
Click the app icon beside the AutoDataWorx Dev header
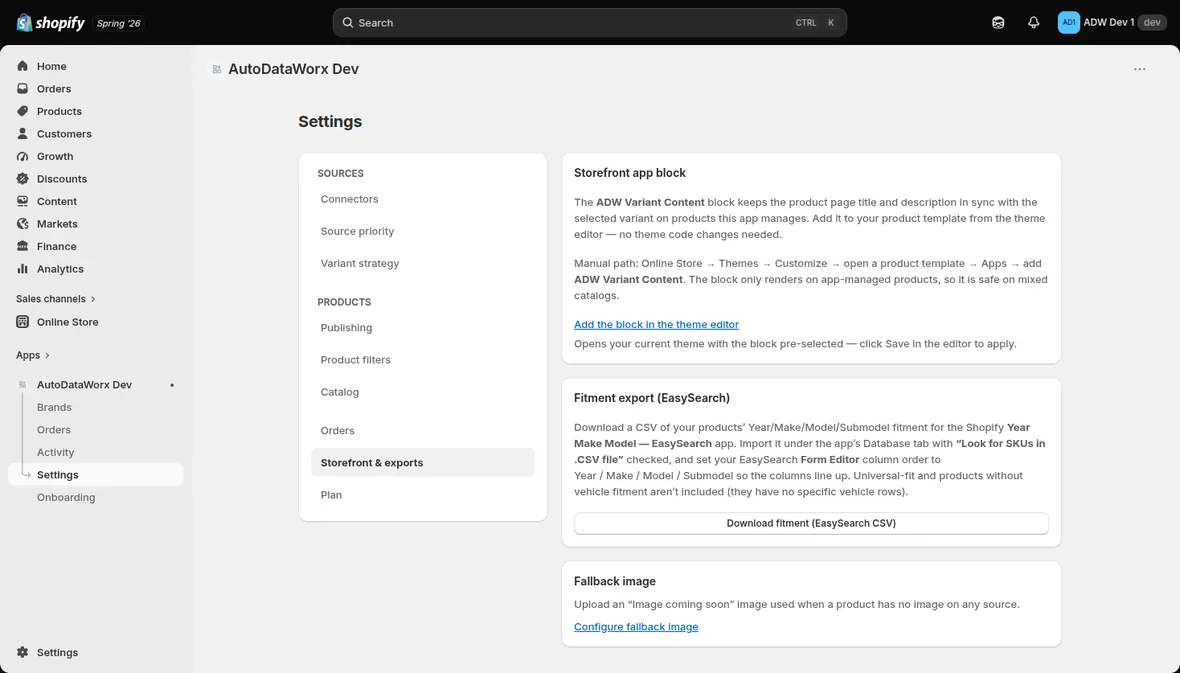click(x=217, y=69)
